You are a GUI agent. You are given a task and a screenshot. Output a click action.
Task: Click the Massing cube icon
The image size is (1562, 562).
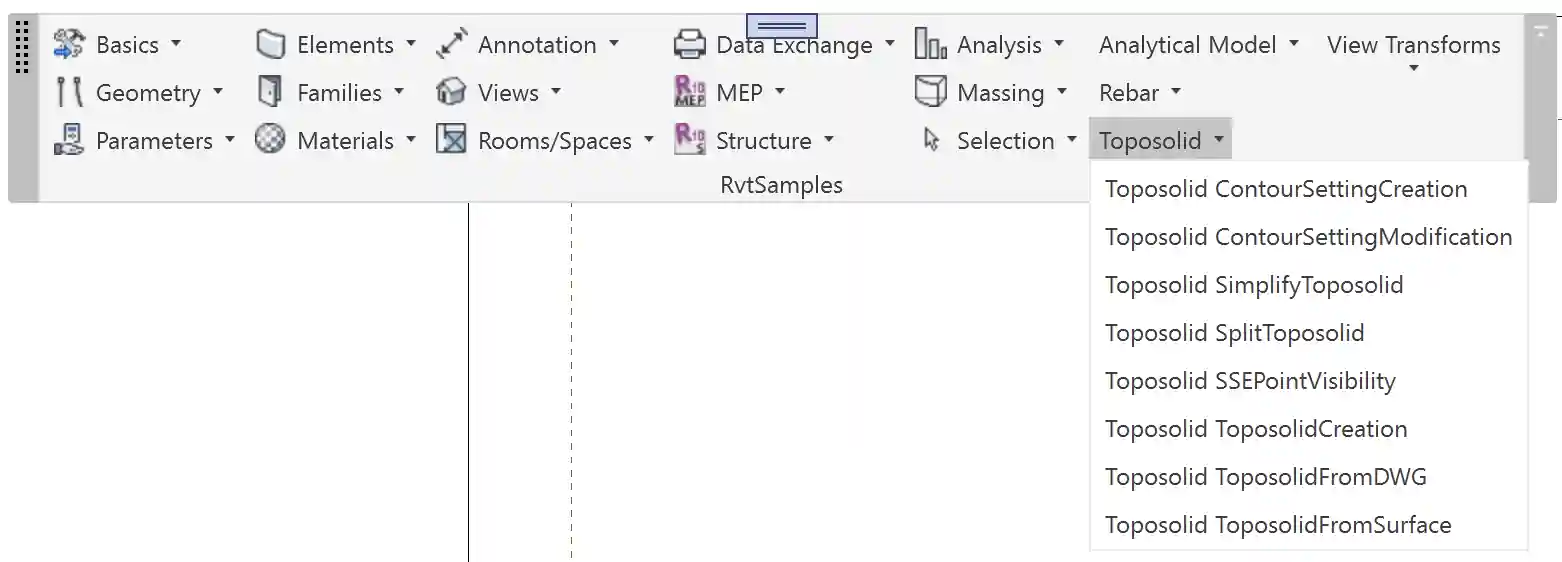(931, 93)
